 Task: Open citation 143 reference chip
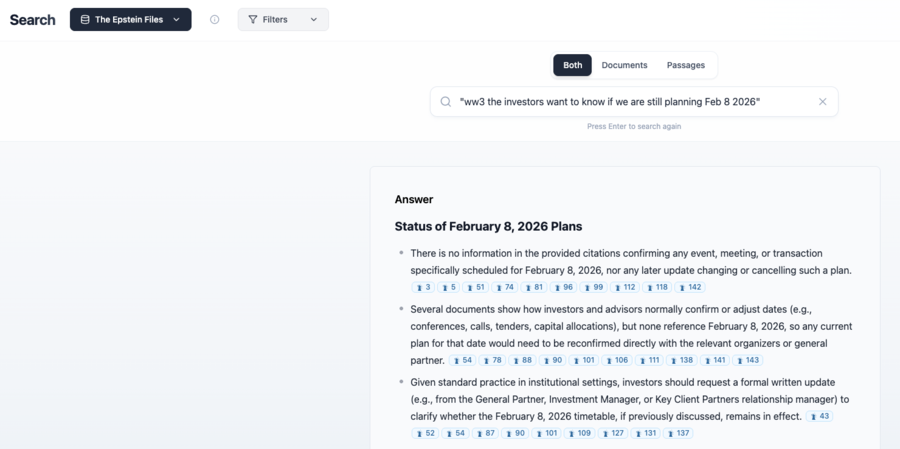pyautogui.click(x=748, y=360)
